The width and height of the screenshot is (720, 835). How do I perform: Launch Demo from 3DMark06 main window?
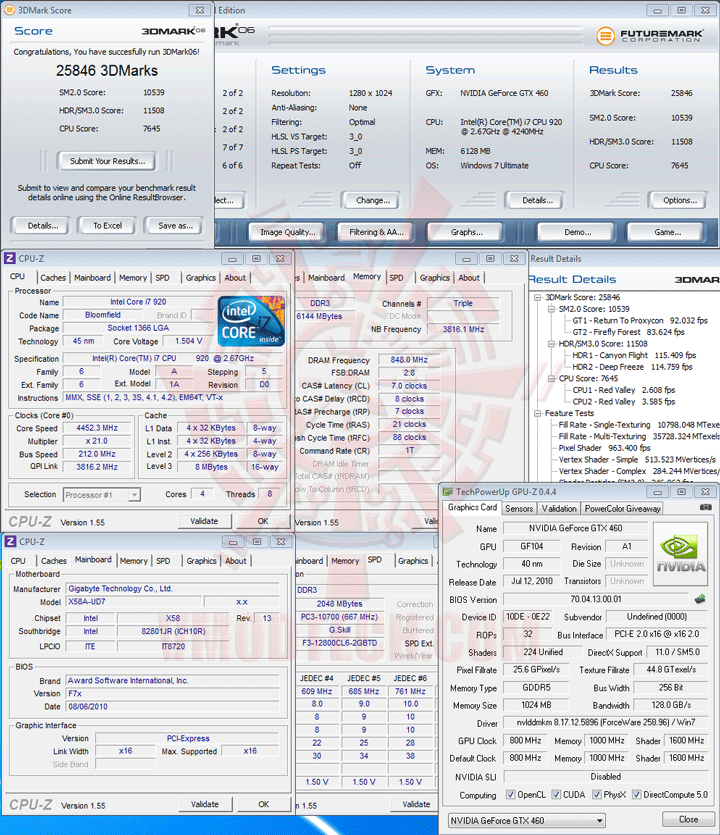577,232
